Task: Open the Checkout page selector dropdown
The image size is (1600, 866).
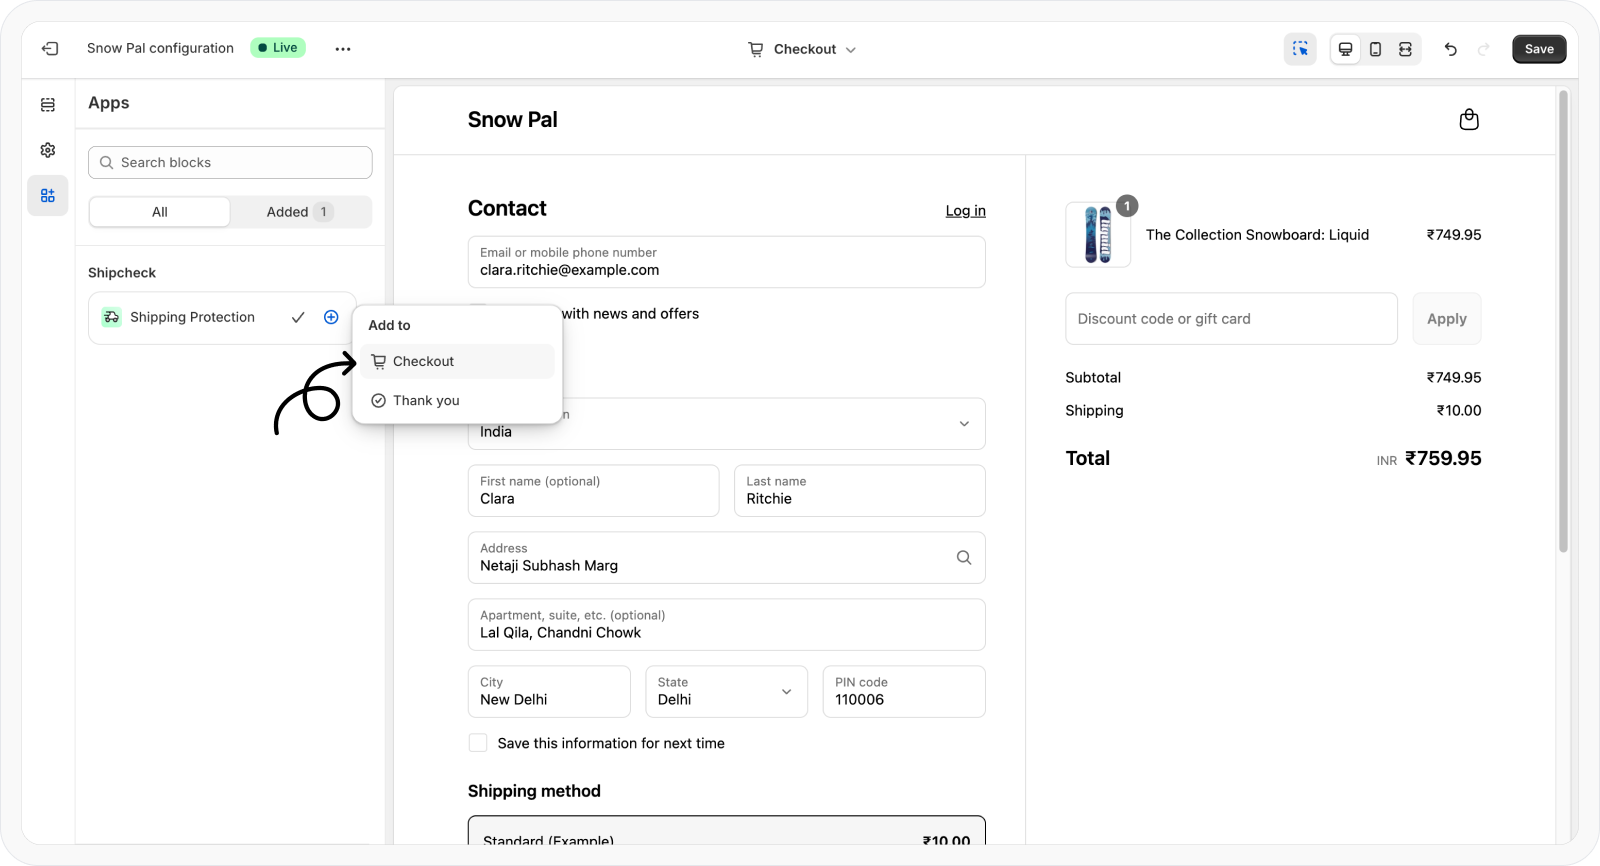Action: tap(802, 49)
